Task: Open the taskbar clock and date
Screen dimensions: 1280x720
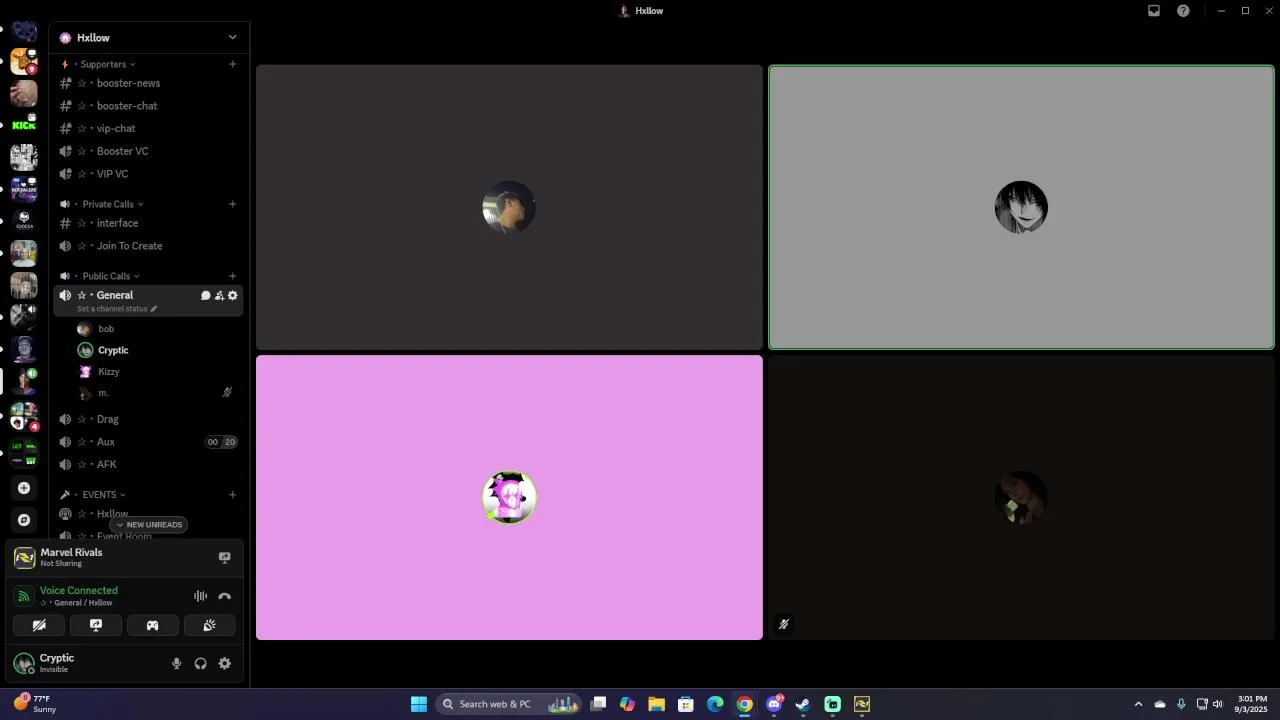Action: pyautogui.click(x=1253, y=704)
